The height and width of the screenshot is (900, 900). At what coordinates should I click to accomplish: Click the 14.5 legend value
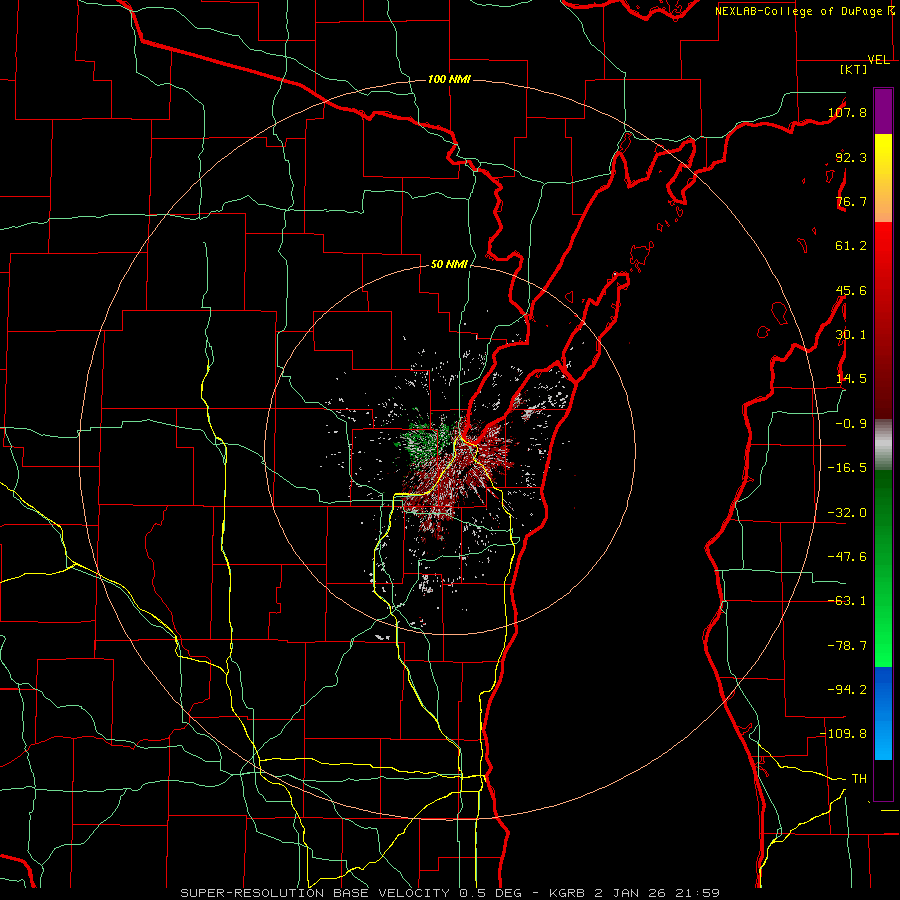point(851,379)
